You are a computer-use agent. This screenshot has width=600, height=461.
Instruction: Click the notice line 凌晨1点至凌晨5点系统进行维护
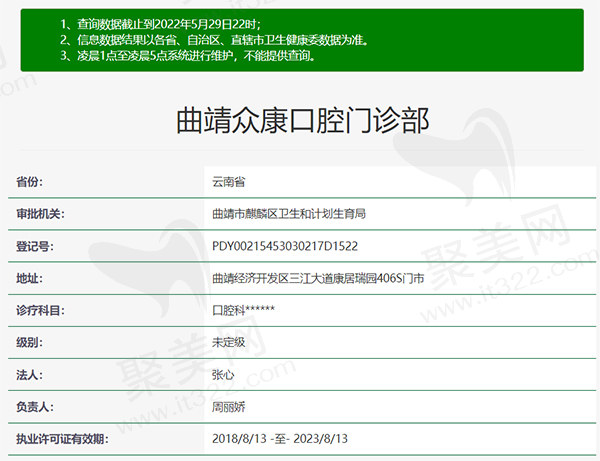(x=188, y=56)
